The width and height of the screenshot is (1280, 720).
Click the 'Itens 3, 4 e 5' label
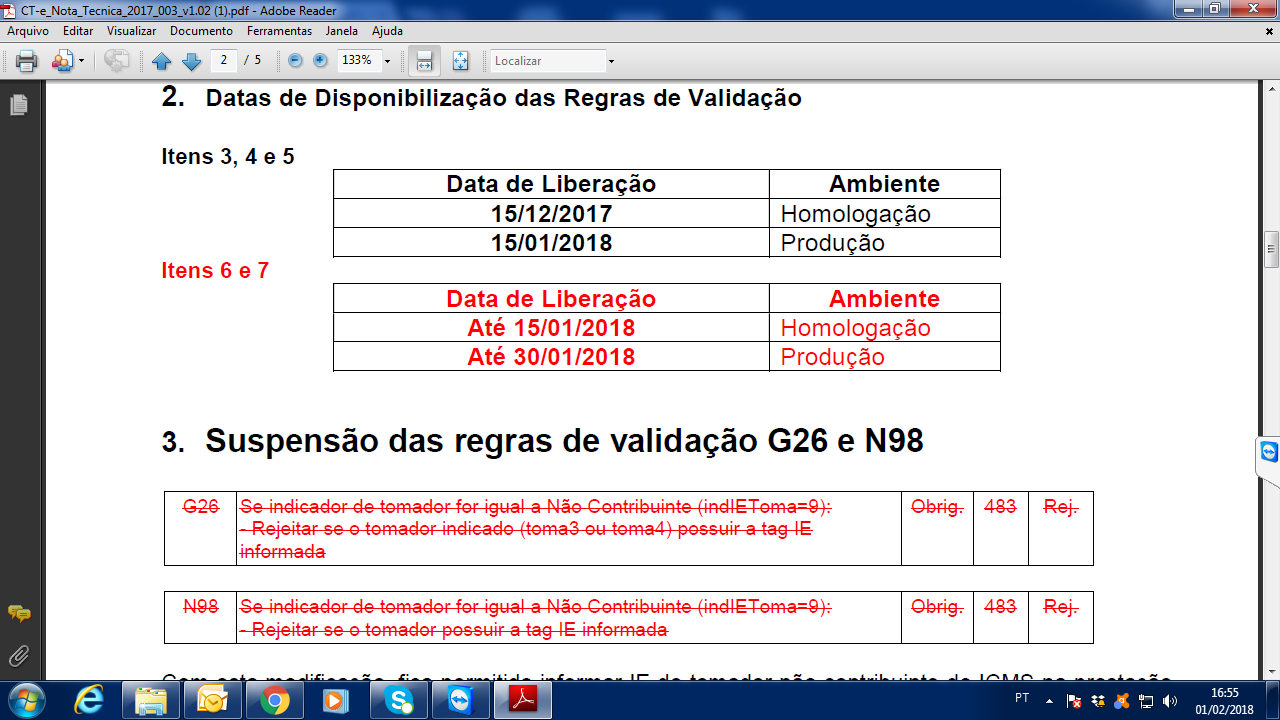click(228, 157)
